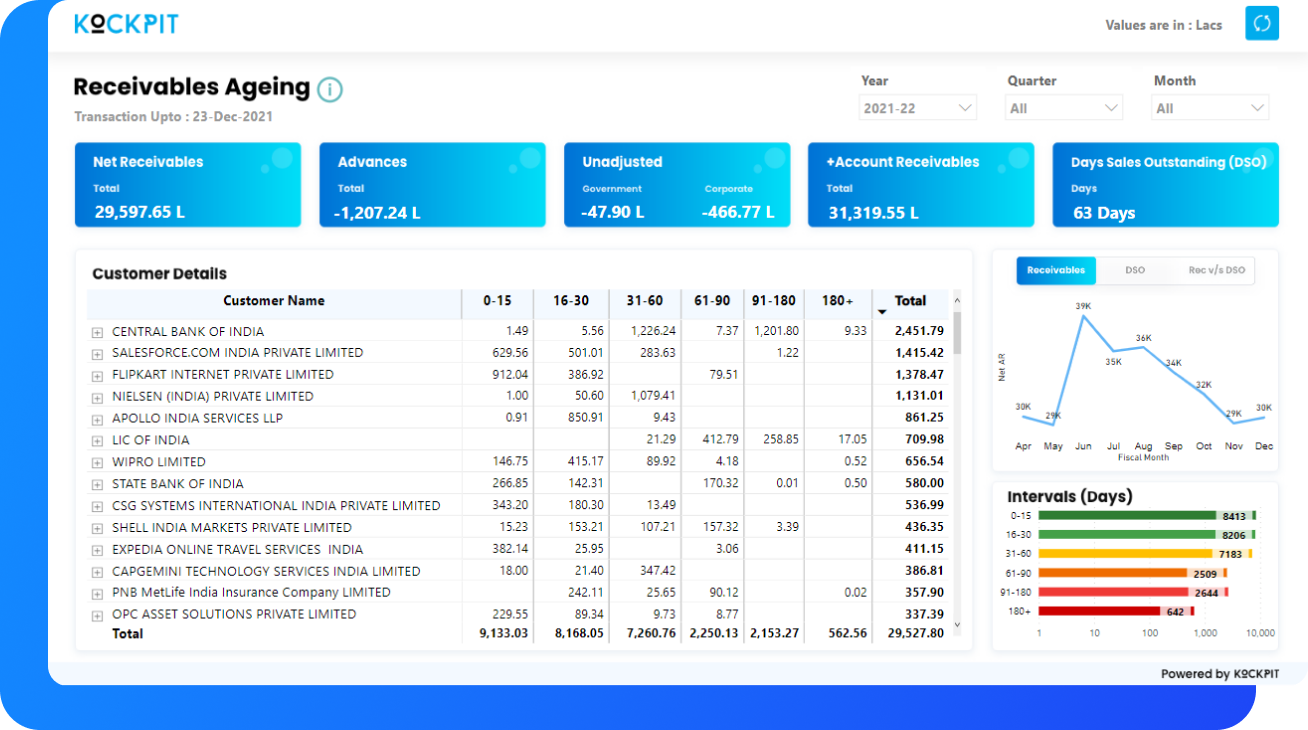Viewport: 1308px width, 730px height.
Task: Click the 912.04 Flipkart 0-15 cell
Action: pos(511,374)
